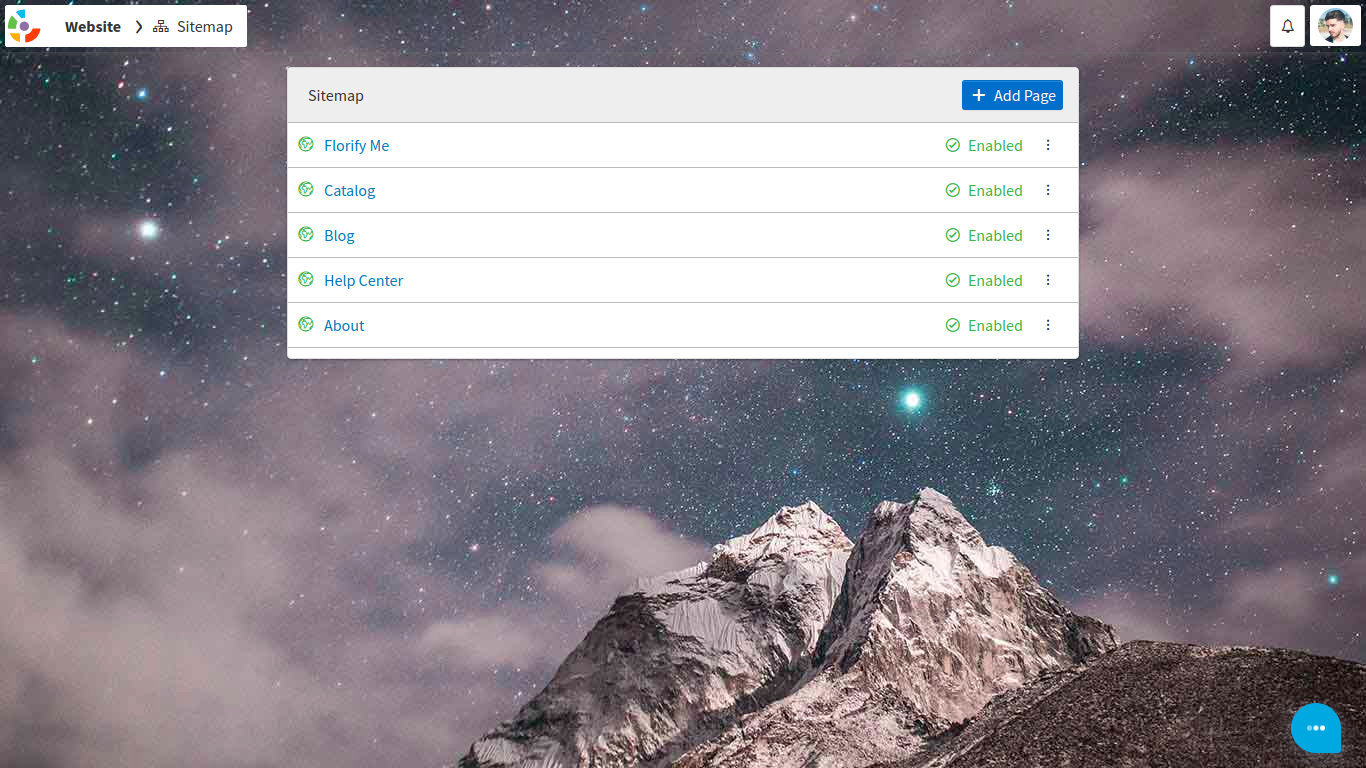Open the three-dot menu for Catalog
The height and width of the screenshot is (768, 1366).
pyautogui.click(x=1048, y=190)
